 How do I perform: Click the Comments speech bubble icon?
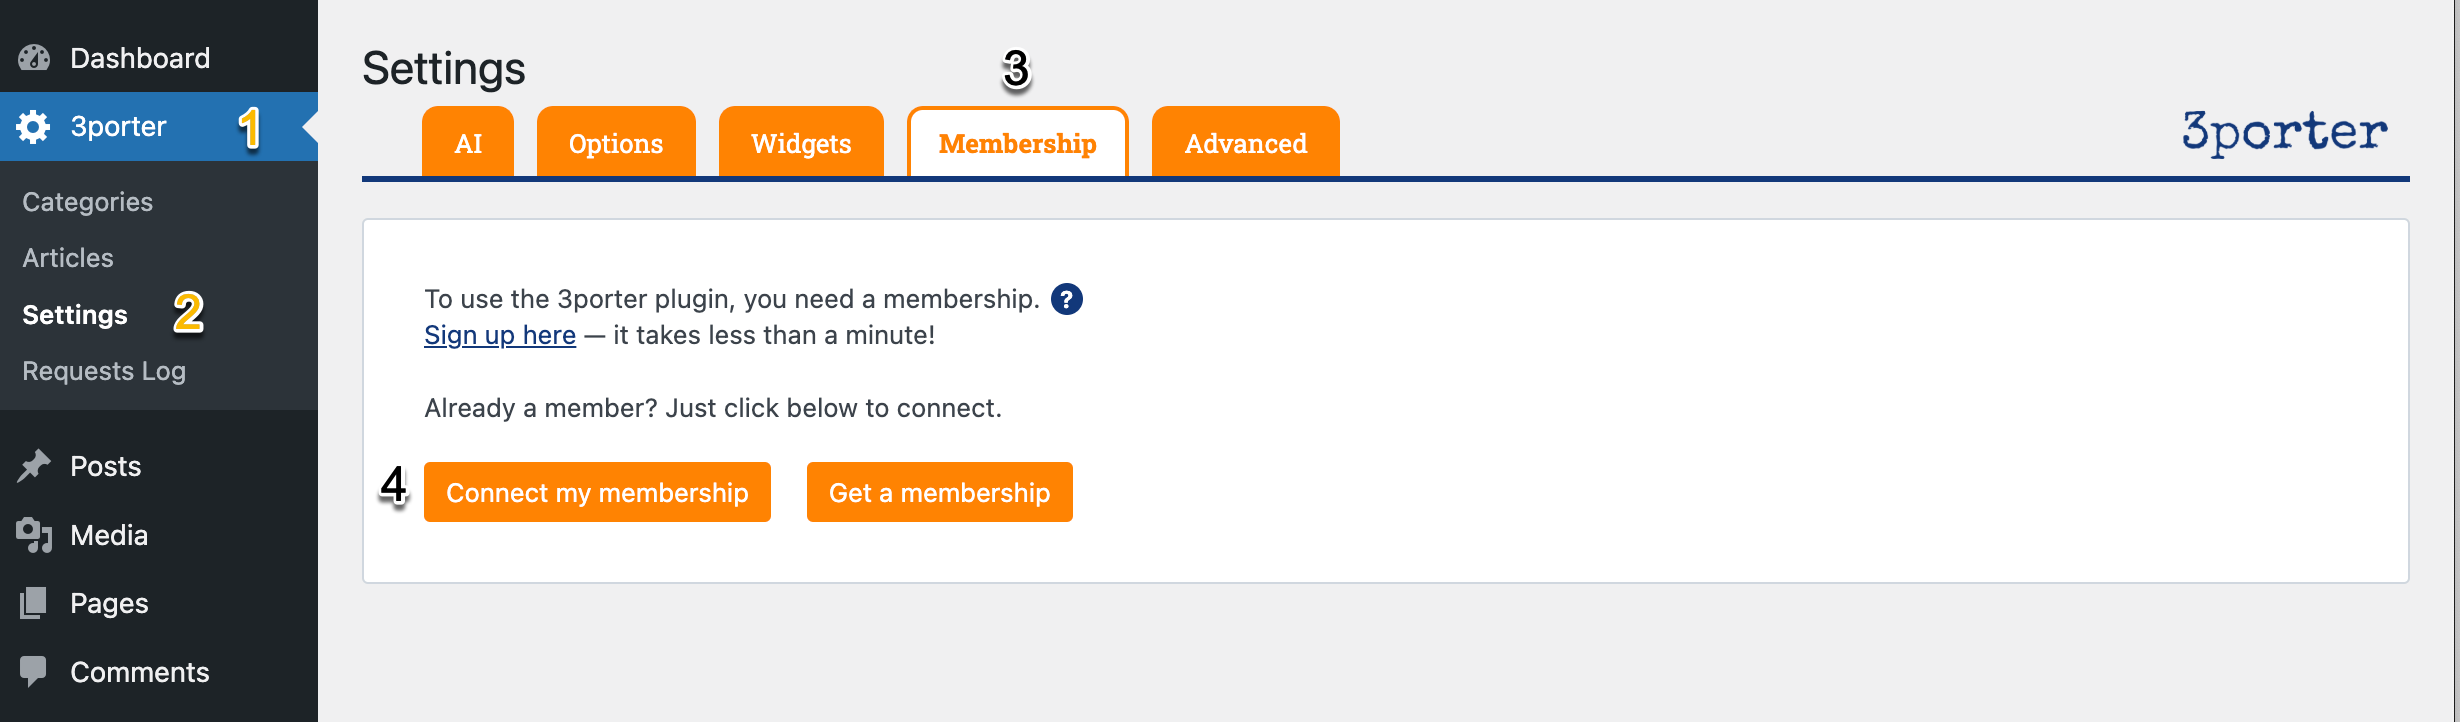point(34,671)
